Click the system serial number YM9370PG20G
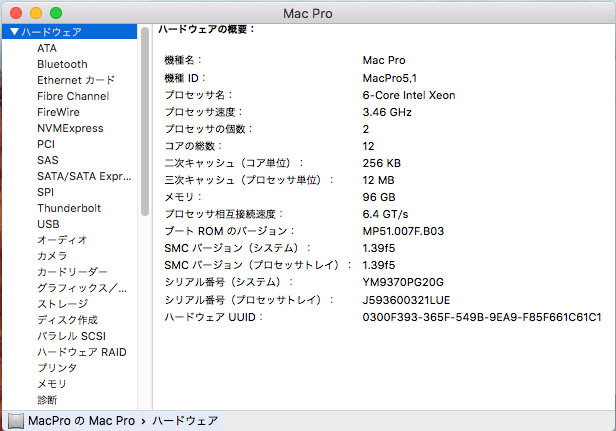 coord(403,282)
